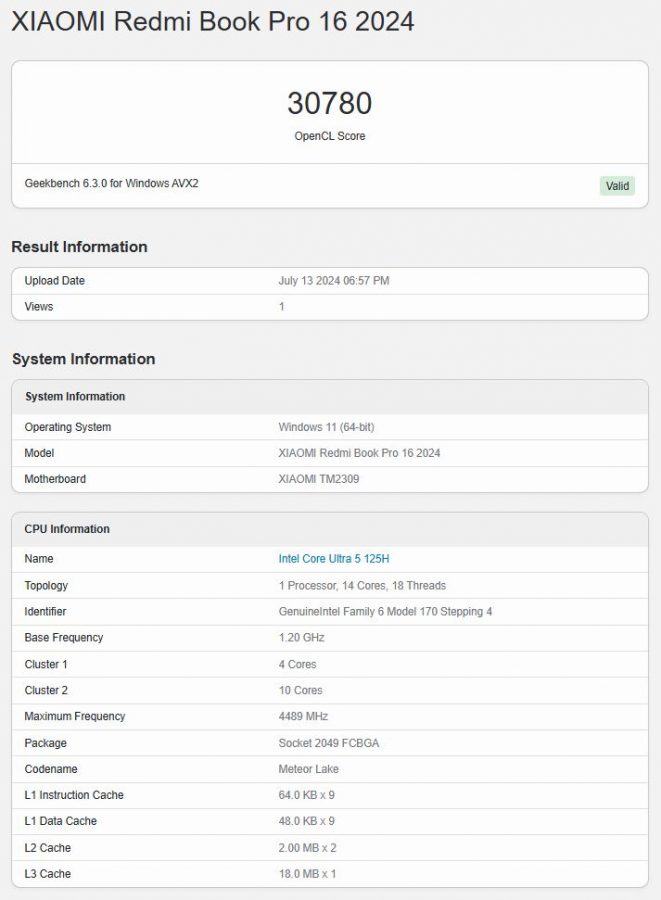Click the L1 Data Cache label
The image size is (661, 900).
[61, 821]
